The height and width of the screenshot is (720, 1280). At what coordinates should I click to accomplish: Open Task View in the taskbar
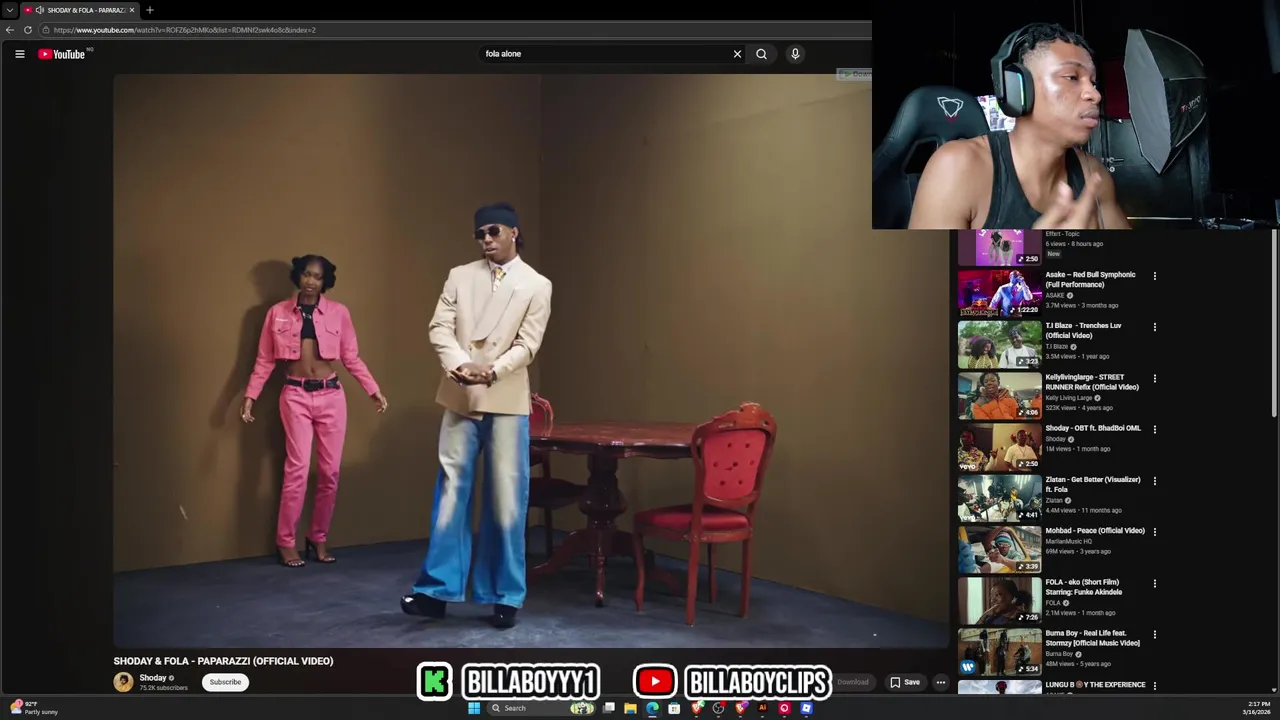[x=608, y=708]
